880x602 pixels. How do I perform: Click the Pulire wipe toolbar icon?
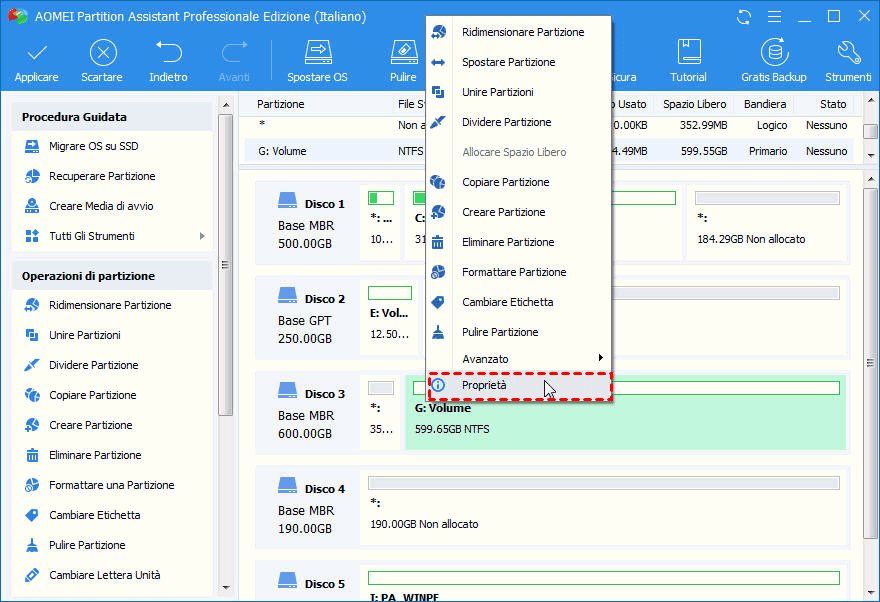(404, 52)
